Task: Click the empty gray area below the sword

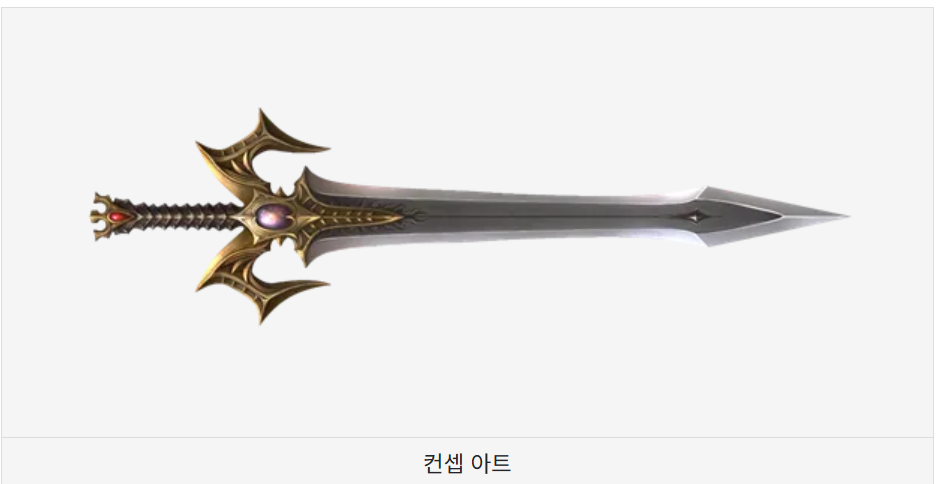Action: 470,382
